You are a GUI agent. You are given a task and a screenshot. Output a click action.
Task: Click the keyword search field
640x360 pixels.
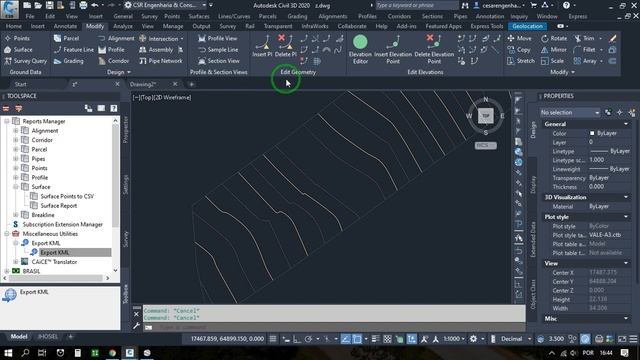(417, 5)
